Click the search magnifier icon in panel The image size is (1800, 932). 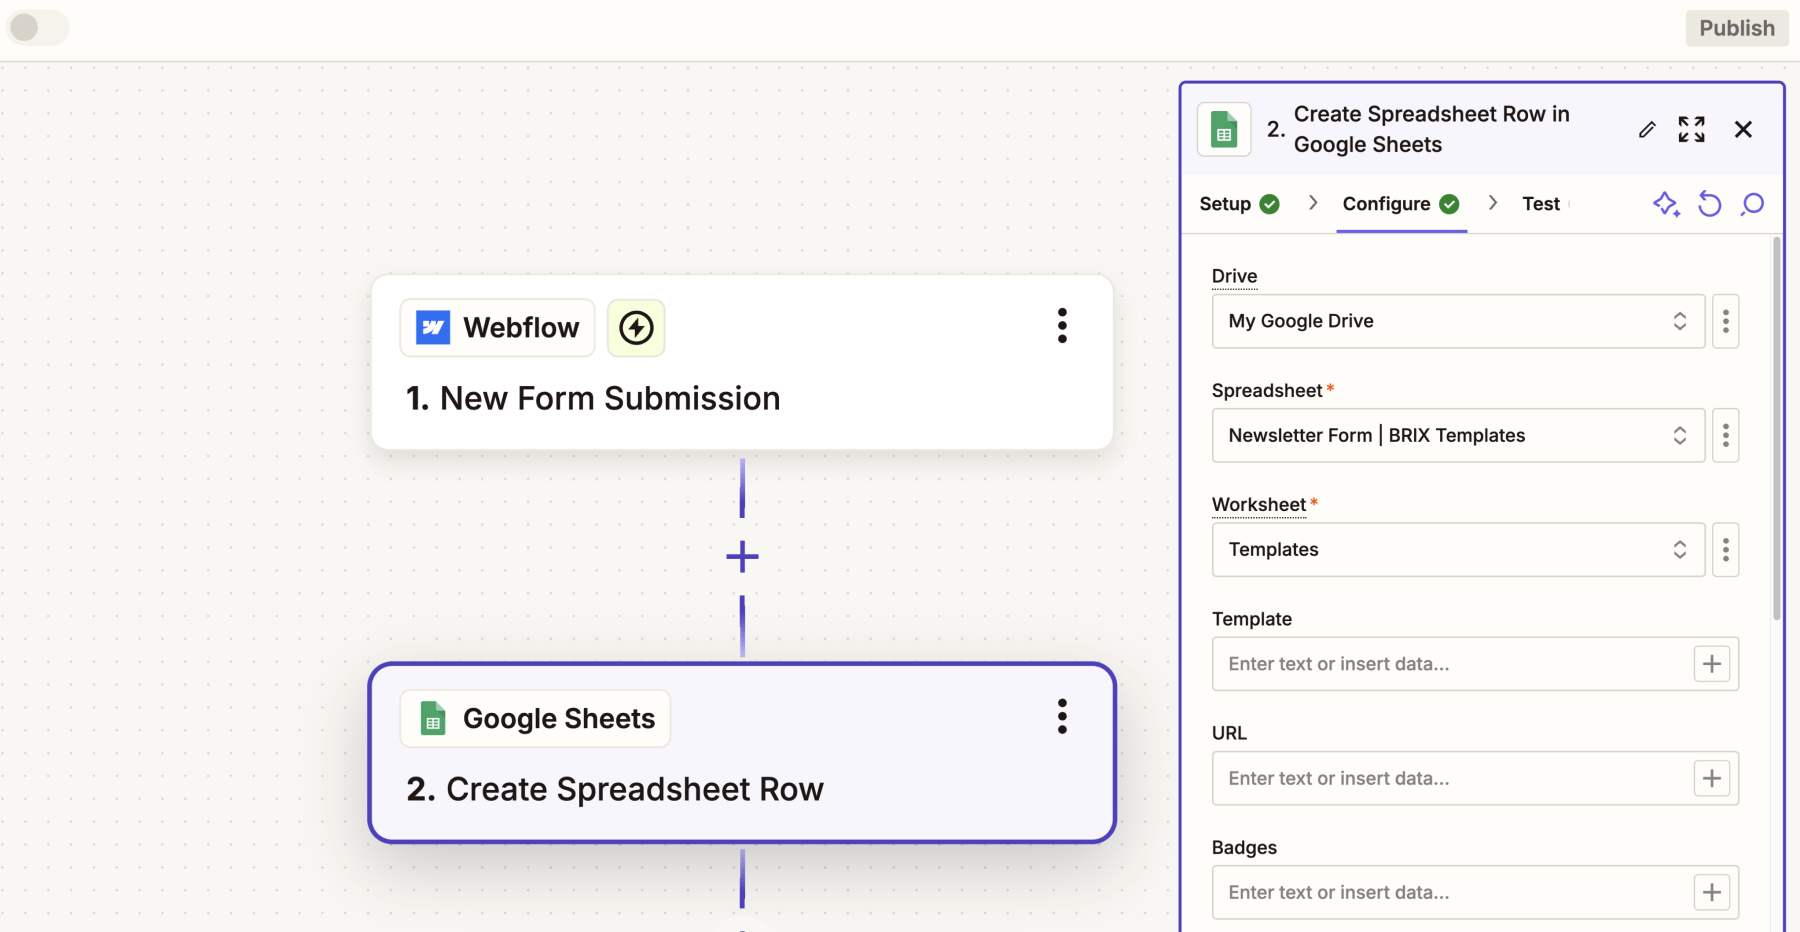[x=1752, y=204]
